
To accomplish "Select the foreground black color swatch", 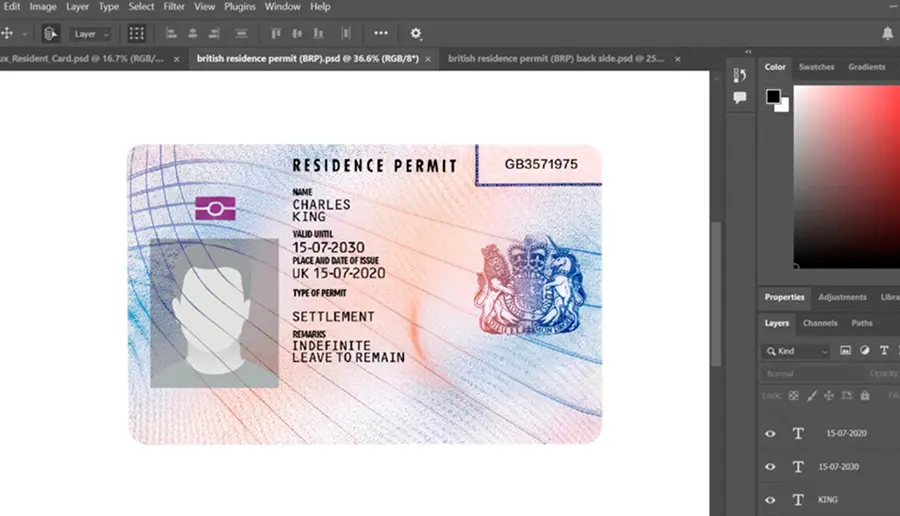I will click(773, 96).
